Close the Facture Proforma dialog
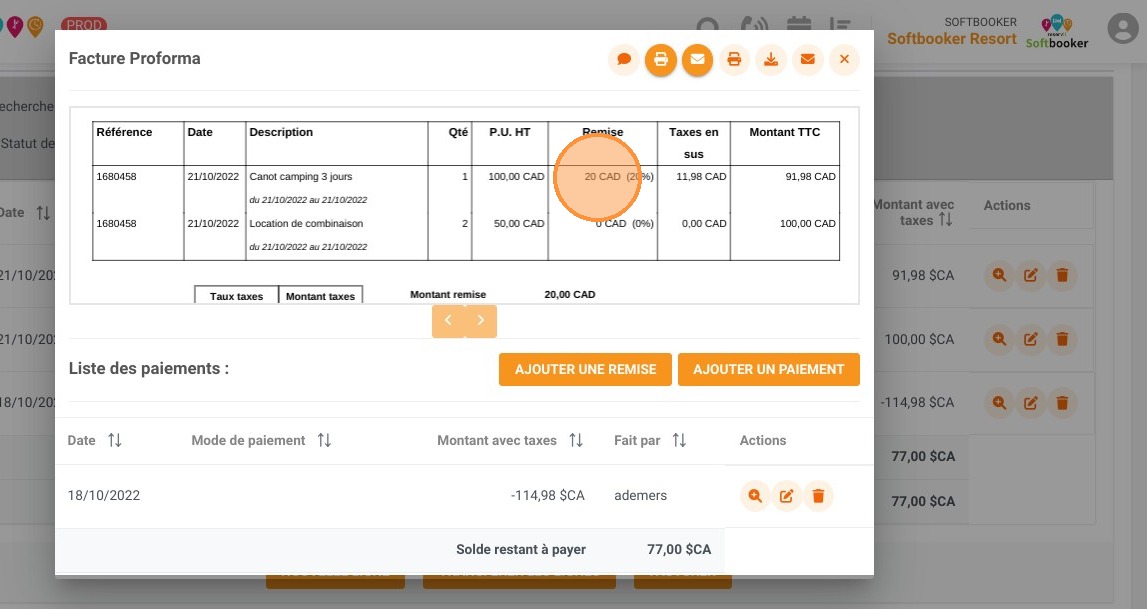The image size is (1147, 609). click(844, 59)
